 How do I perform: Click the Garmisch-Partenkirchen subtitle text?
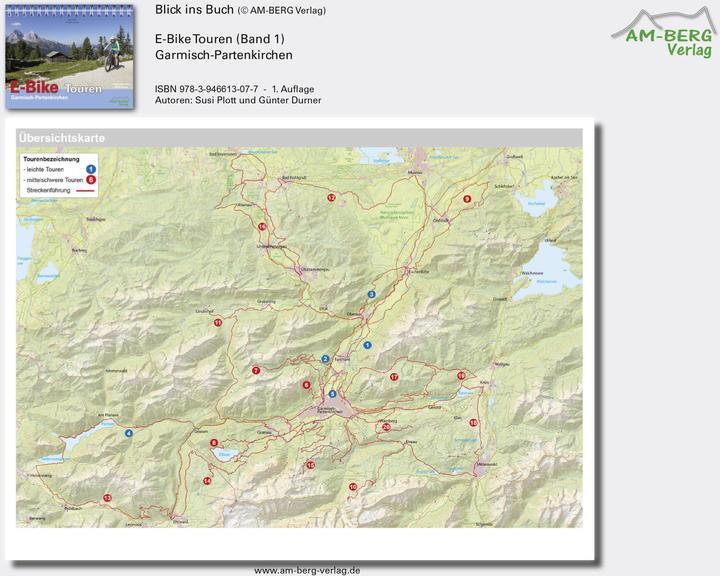pyautogui.click(x=224, y=55)
